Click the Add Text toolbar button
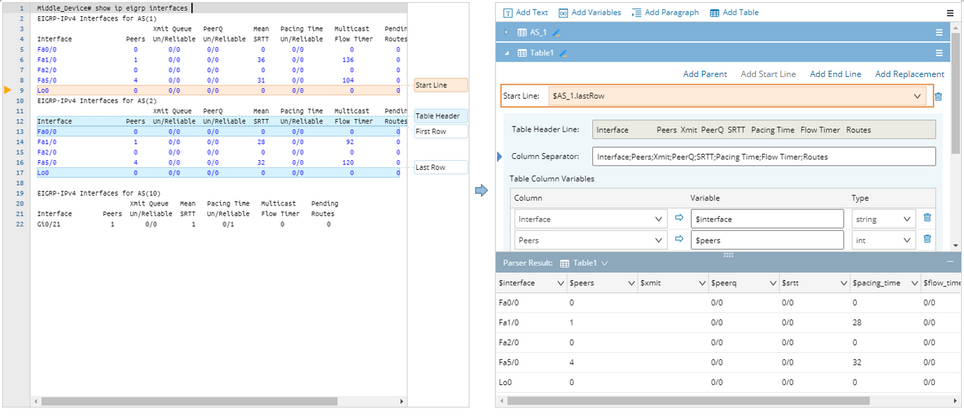 (x=526, y=12)
